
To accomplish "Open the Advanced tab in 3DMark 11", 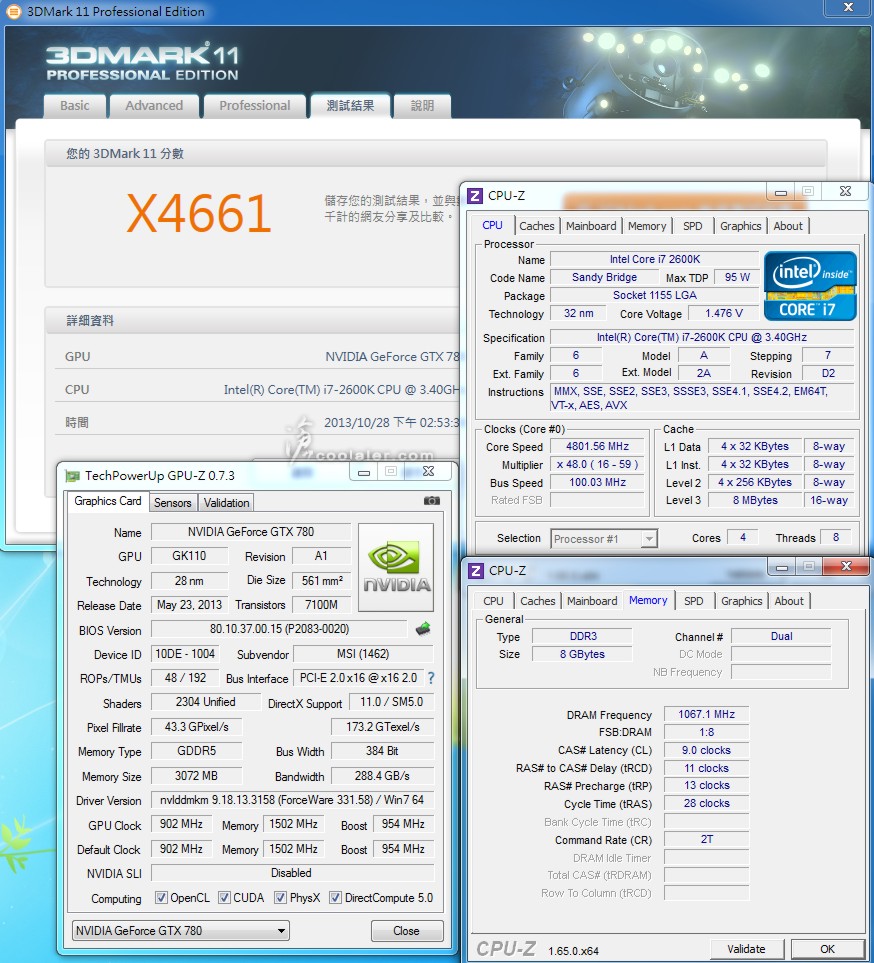I will 154,106.
